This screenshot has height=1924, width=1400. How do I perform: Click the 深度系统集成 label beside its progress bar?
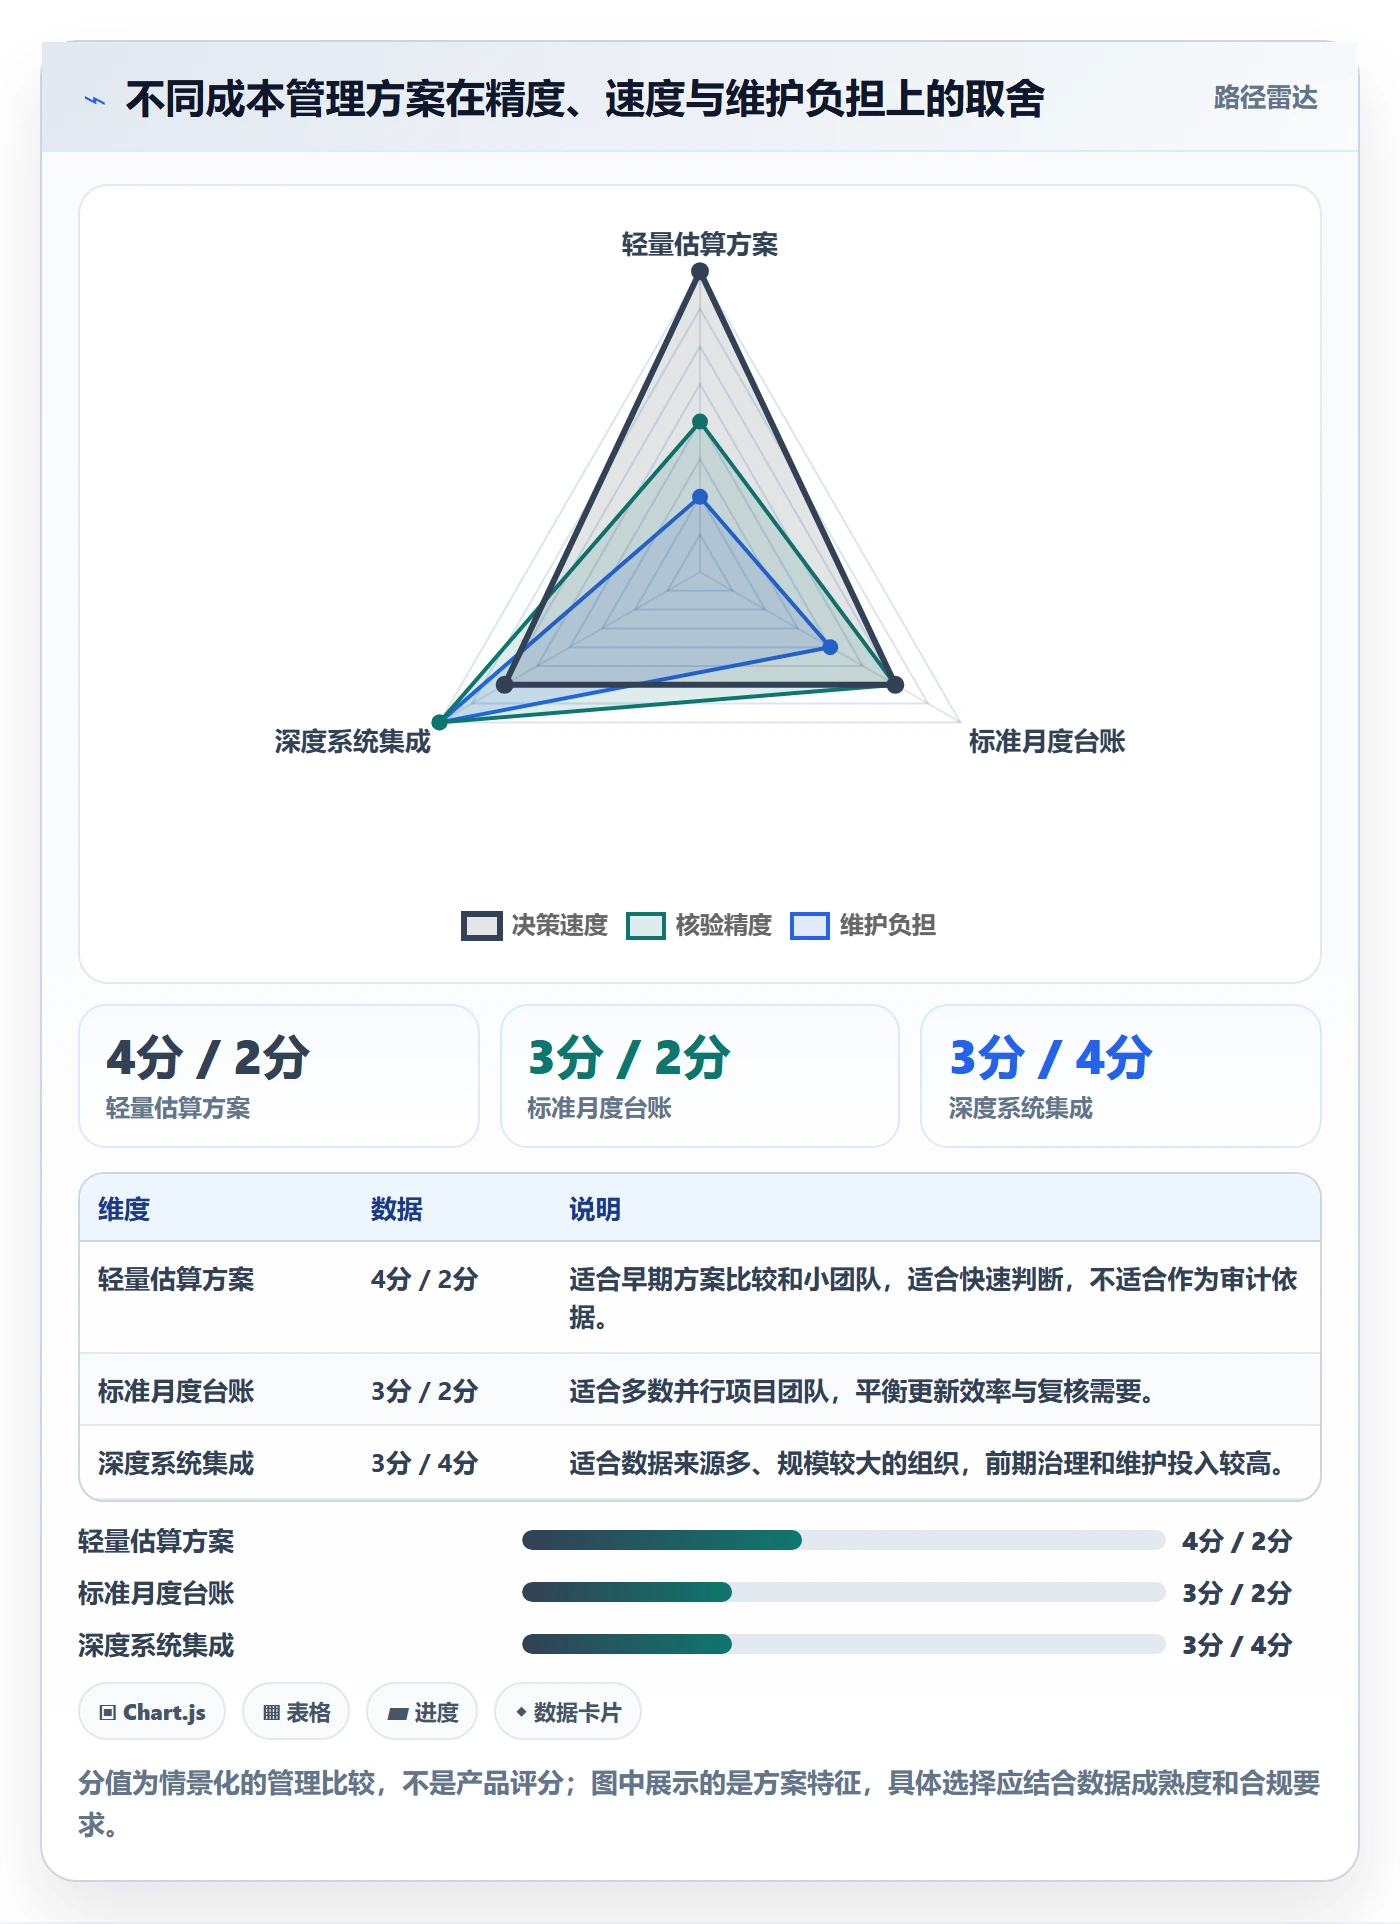[156, 1645]
